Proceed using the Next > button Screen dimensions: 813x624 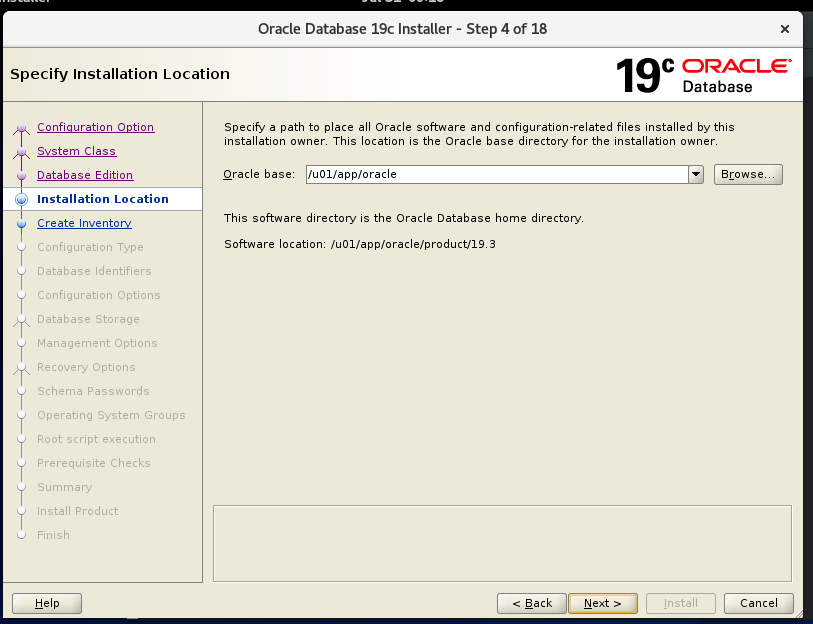click(602, 603)
